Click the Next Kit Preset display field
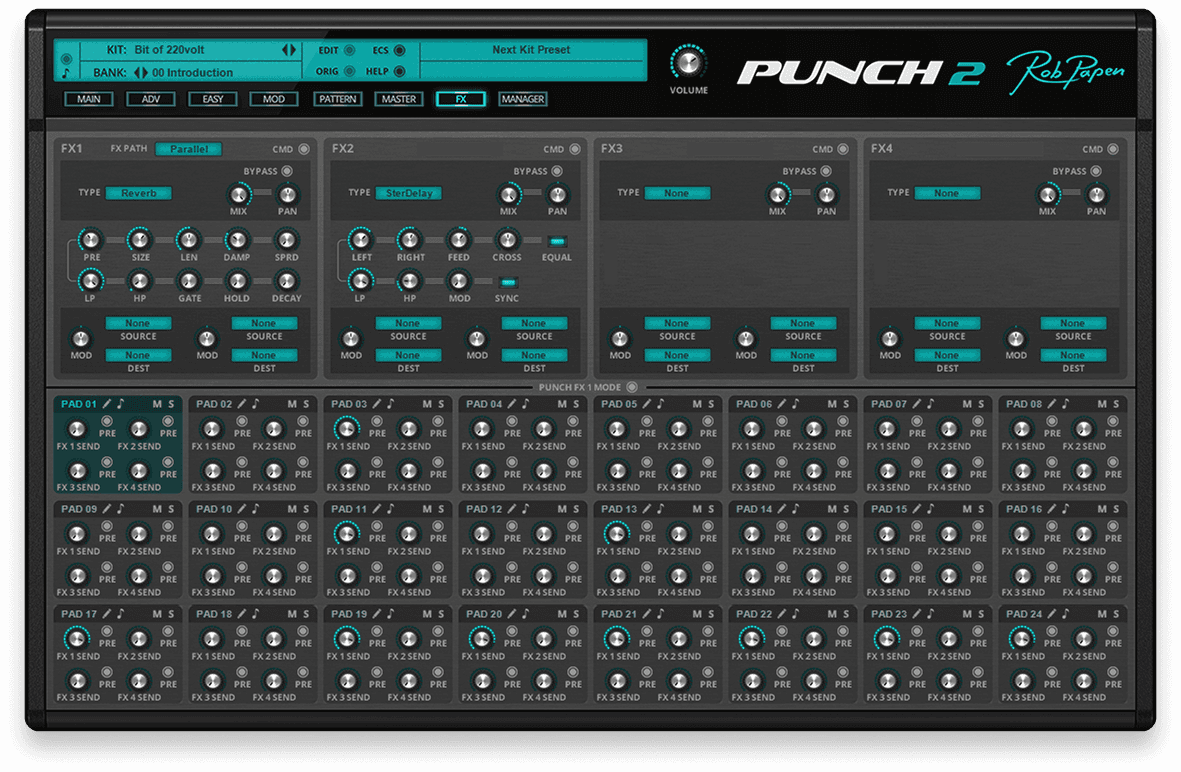This screenshot has height=772, width=1181. (532, 49)
